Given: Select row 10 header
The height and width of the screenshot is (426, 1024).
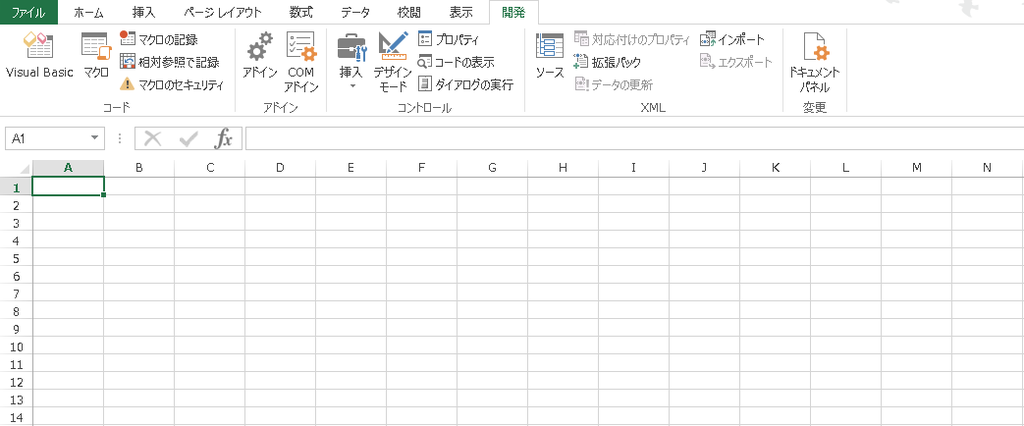Looking at the screenshot, I should pos(16,346).
